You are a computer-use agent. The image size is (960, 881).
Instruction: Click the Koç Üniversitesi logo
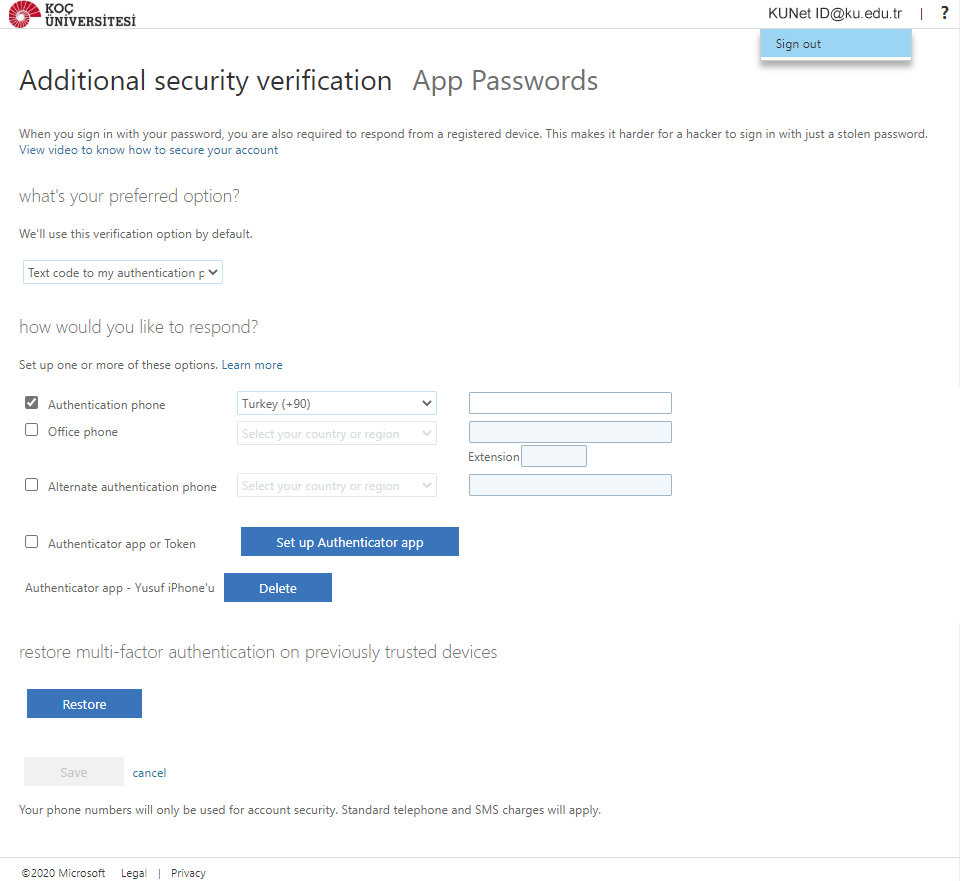[71, 14]
